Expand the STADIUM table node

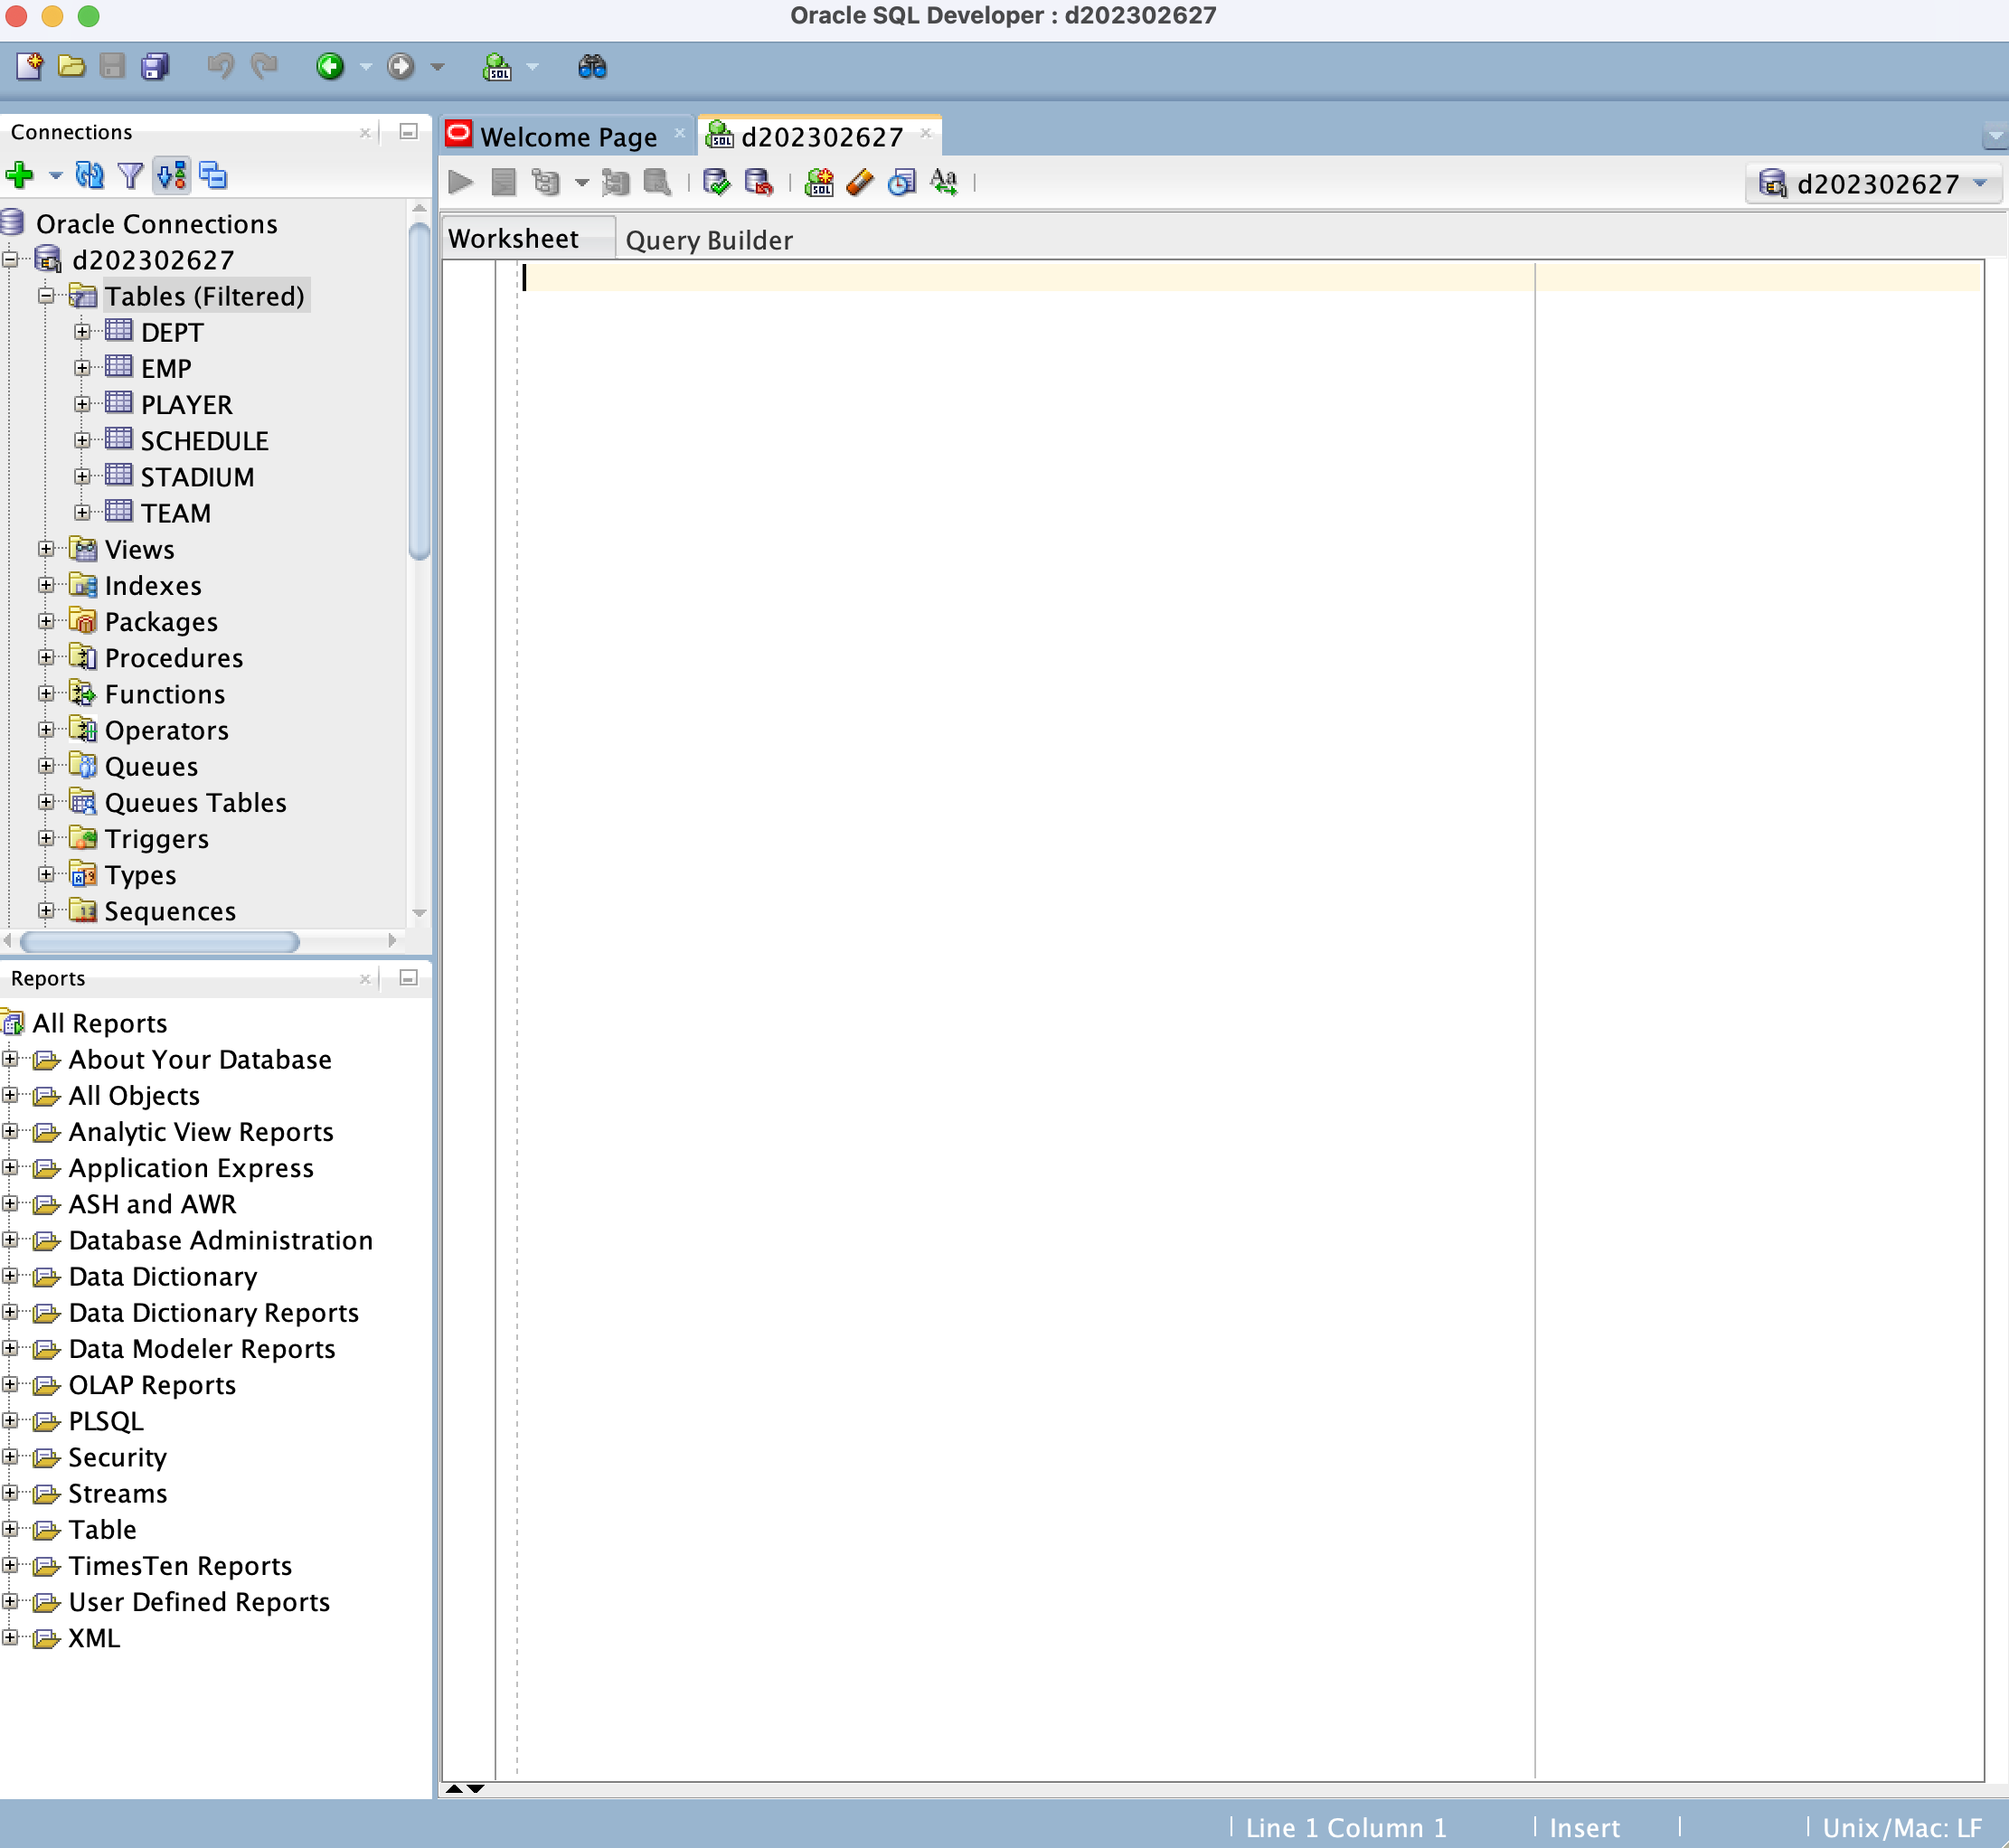[82, 476]
